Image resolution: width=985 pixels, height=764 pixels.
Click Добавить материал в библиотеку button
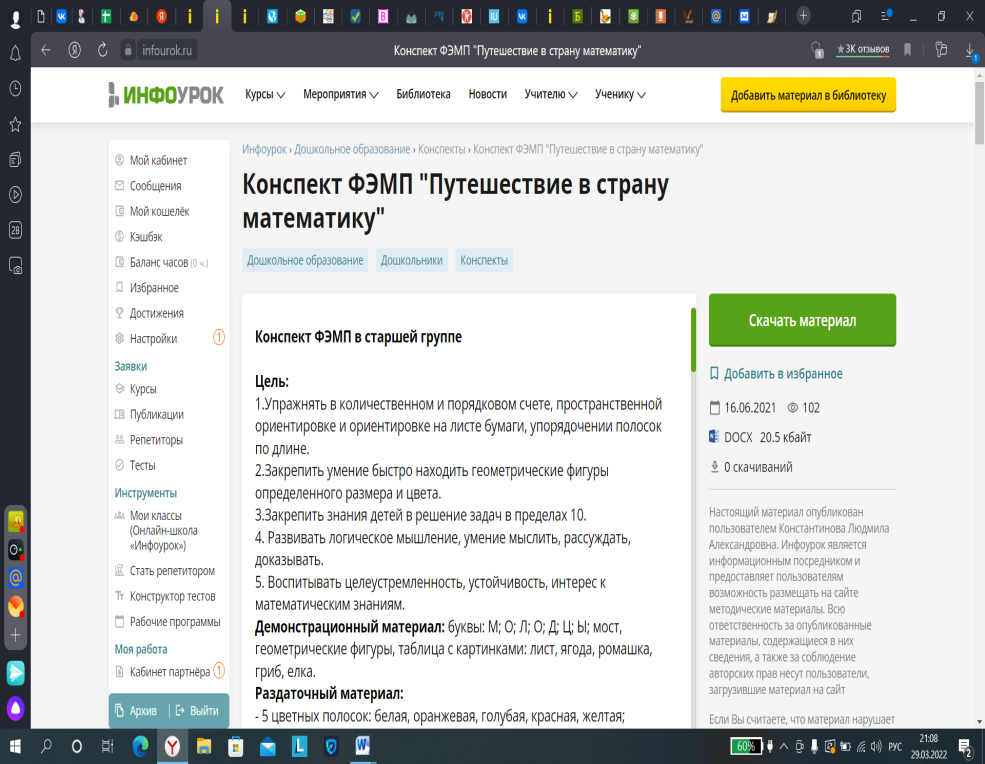tap(808, 95)
